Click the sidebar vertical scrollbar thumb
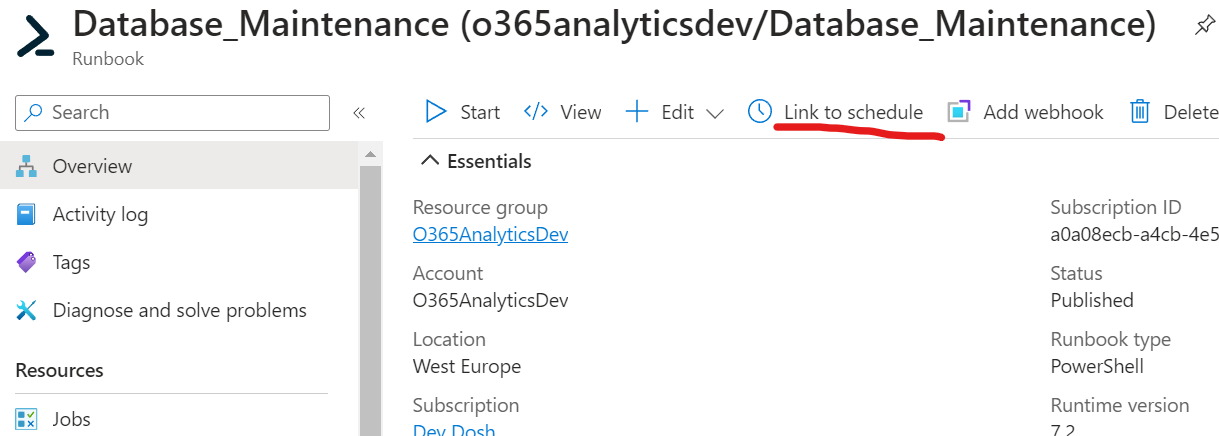 click(x=369, y=300)
